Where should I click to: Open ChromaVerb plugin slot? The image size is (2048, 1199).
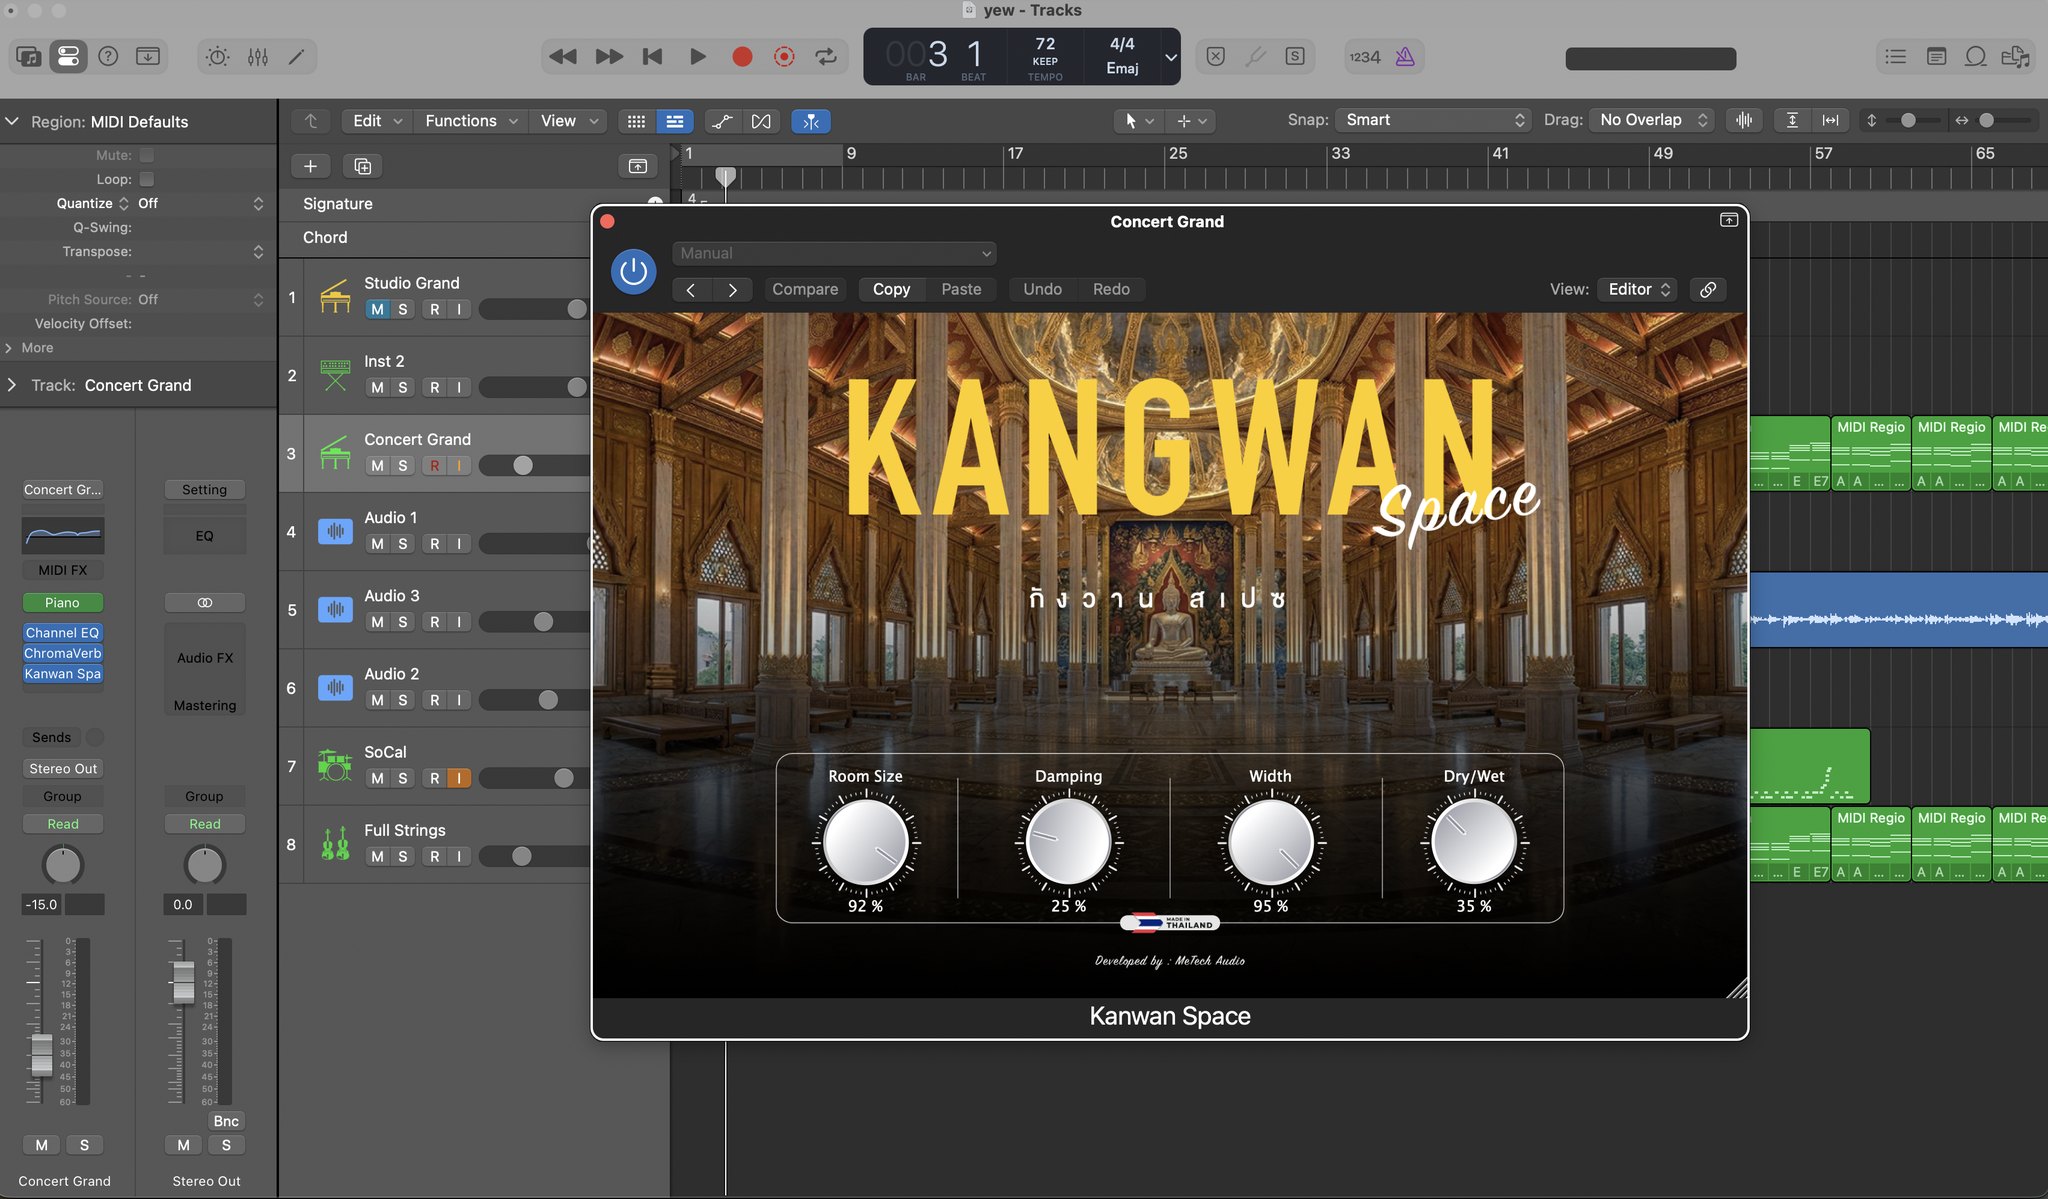click(62, 653)
